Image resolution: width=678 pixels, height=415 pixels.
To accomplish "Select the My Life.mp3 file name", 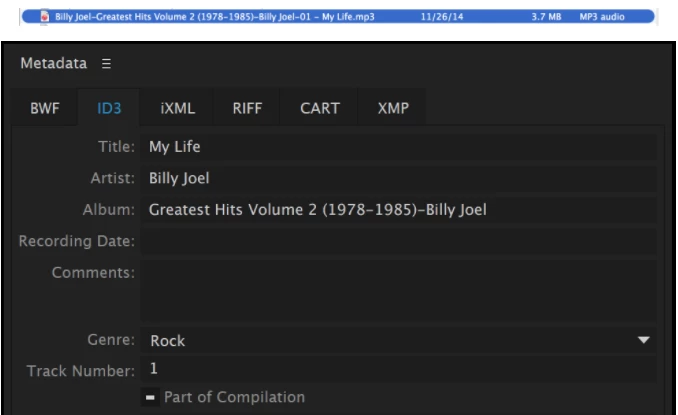I will click(214, 17).
